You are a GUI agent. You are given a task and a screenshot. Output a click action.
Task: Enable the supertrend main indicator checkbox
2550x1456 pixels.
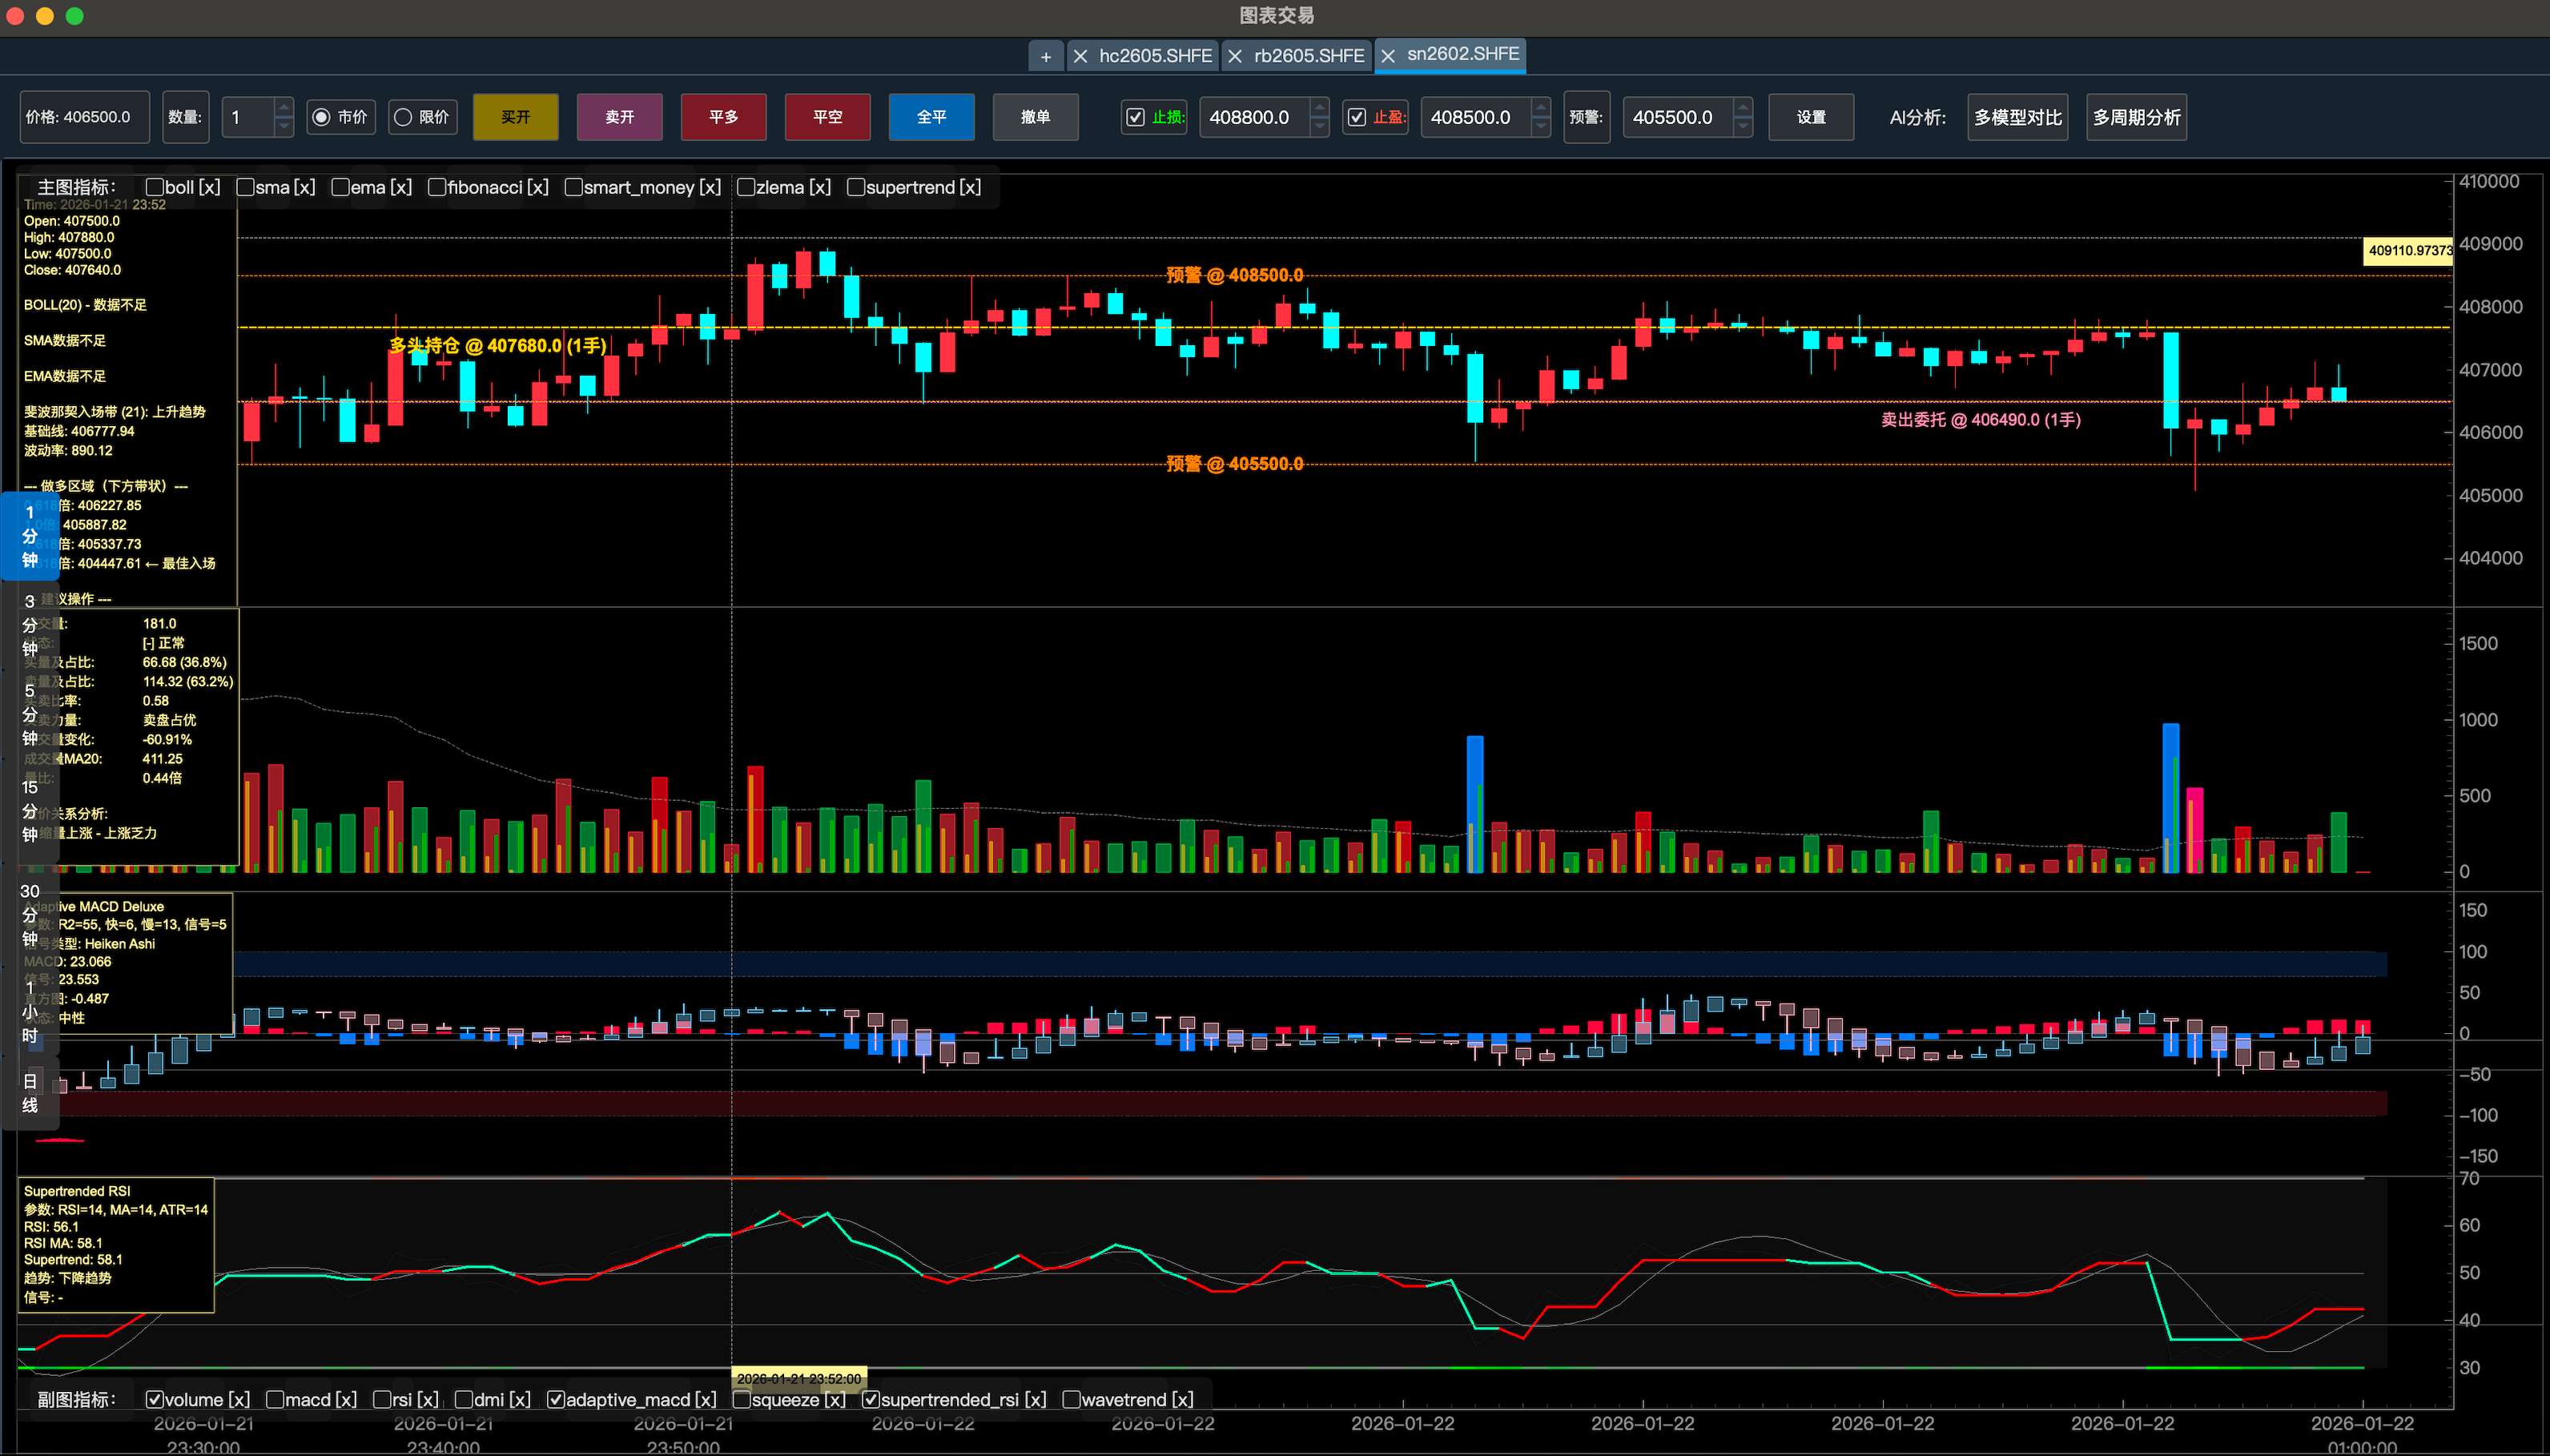tap(856, 188)
